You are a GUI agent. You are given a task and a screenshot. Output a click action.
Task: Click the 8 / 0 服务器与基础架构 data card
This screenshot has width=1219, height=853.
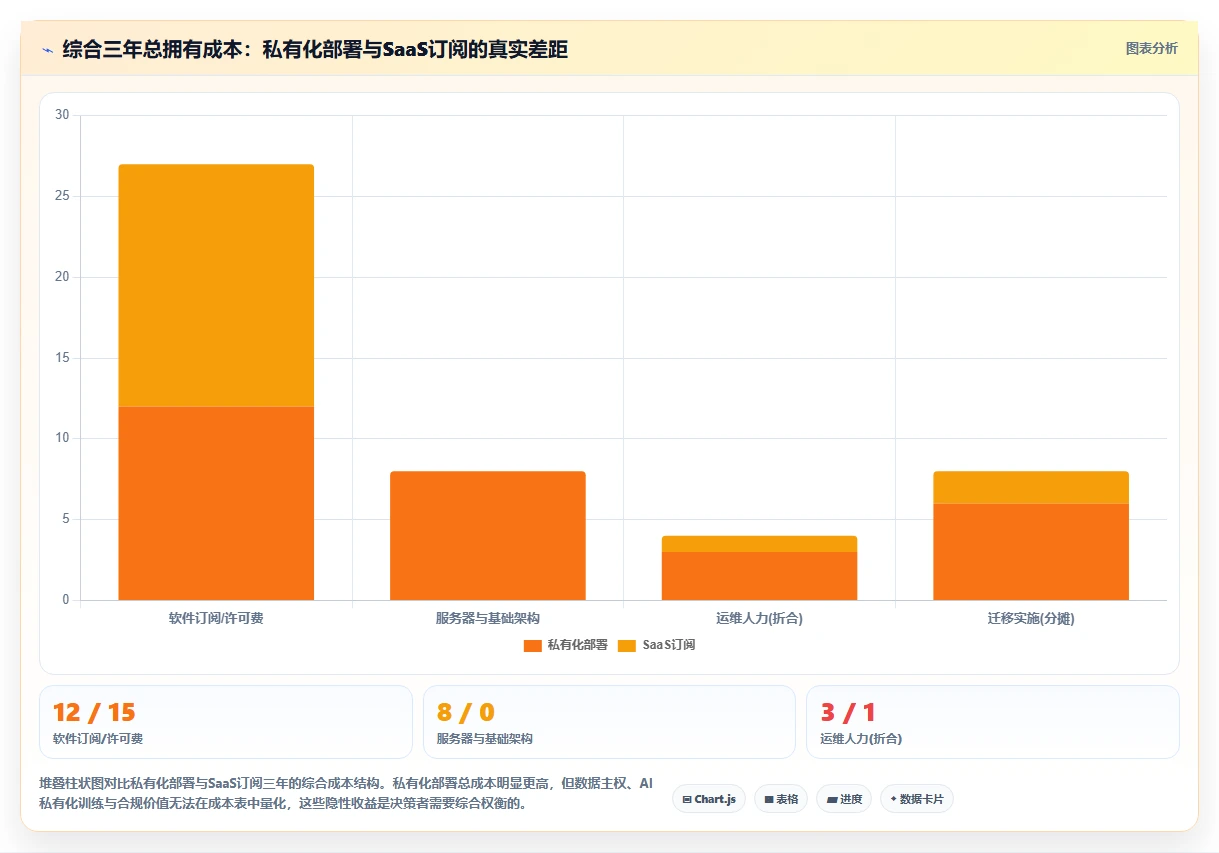[x=609, y=722]
